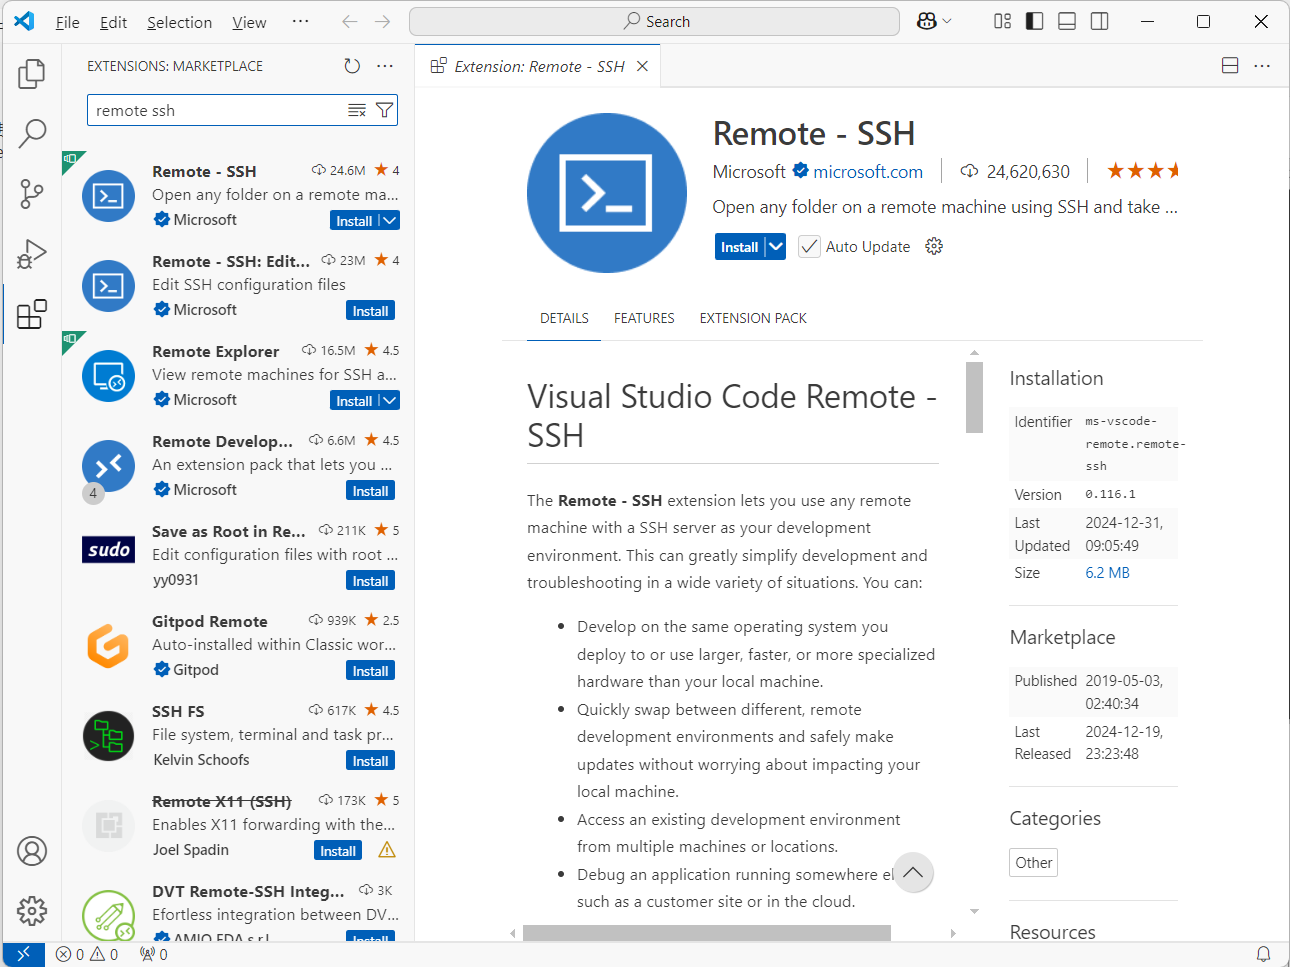Open the Extensions view icon
Screen dimensions: 1290x967
(x=32, y=314)
